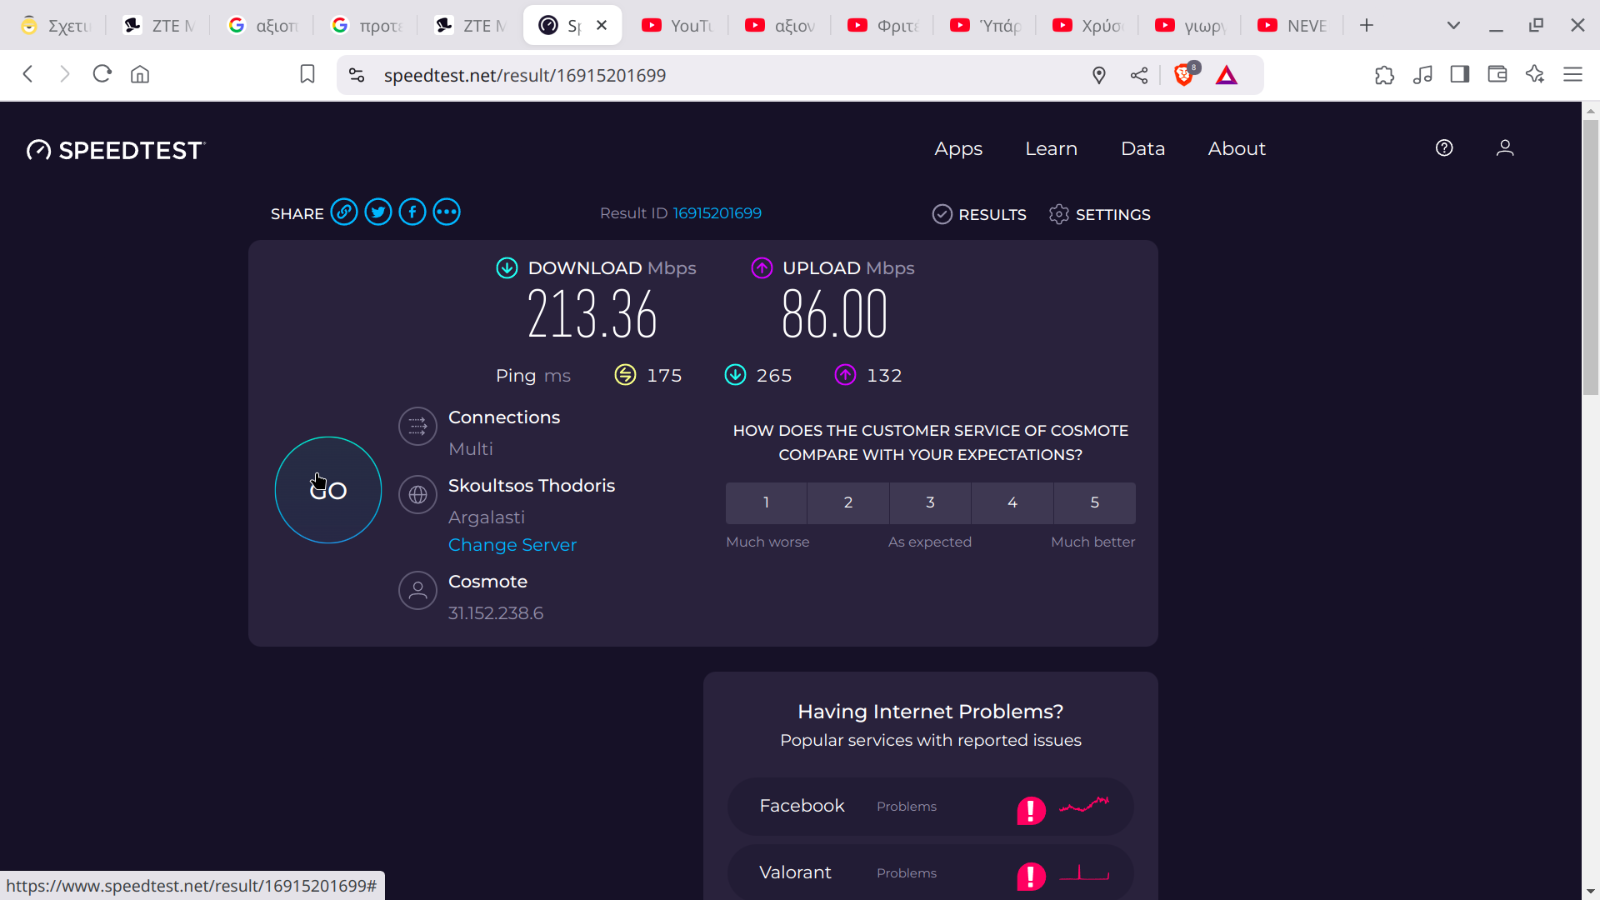Screen dimensions: 1600x900
Task: Click the Speedtest logo
Action: (116, 150)
